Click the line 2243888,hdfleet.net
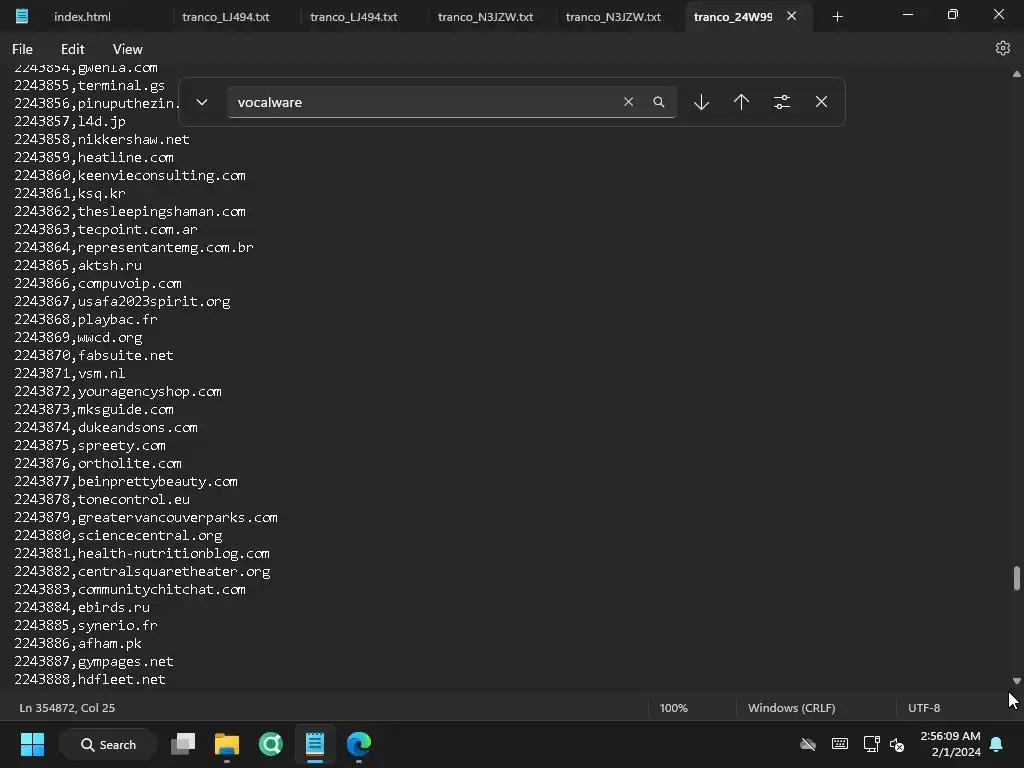This screenshot has width=1024, height=768. [90, 679]
